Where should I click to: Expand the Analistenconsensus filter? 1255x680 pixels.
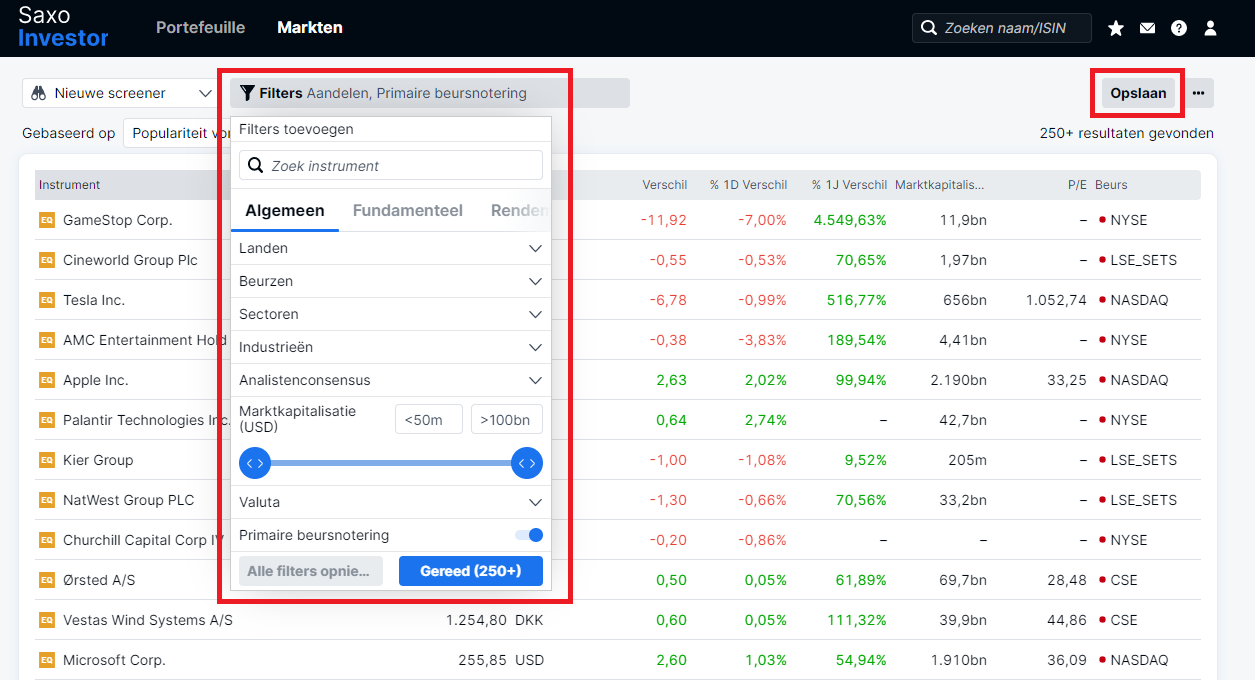391,380
